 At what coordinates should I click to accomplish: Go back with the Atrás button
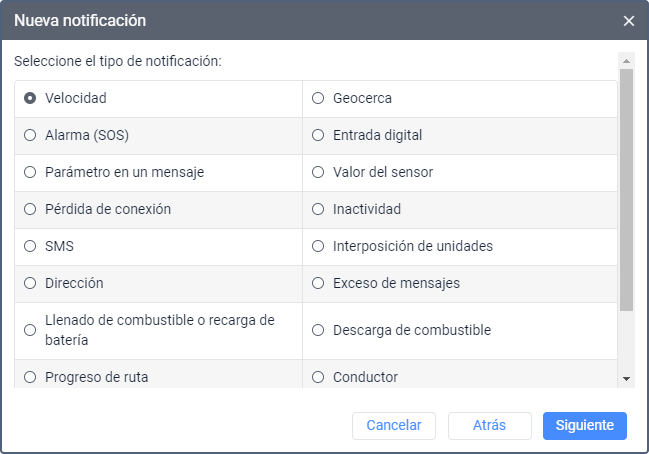[489, 425]
